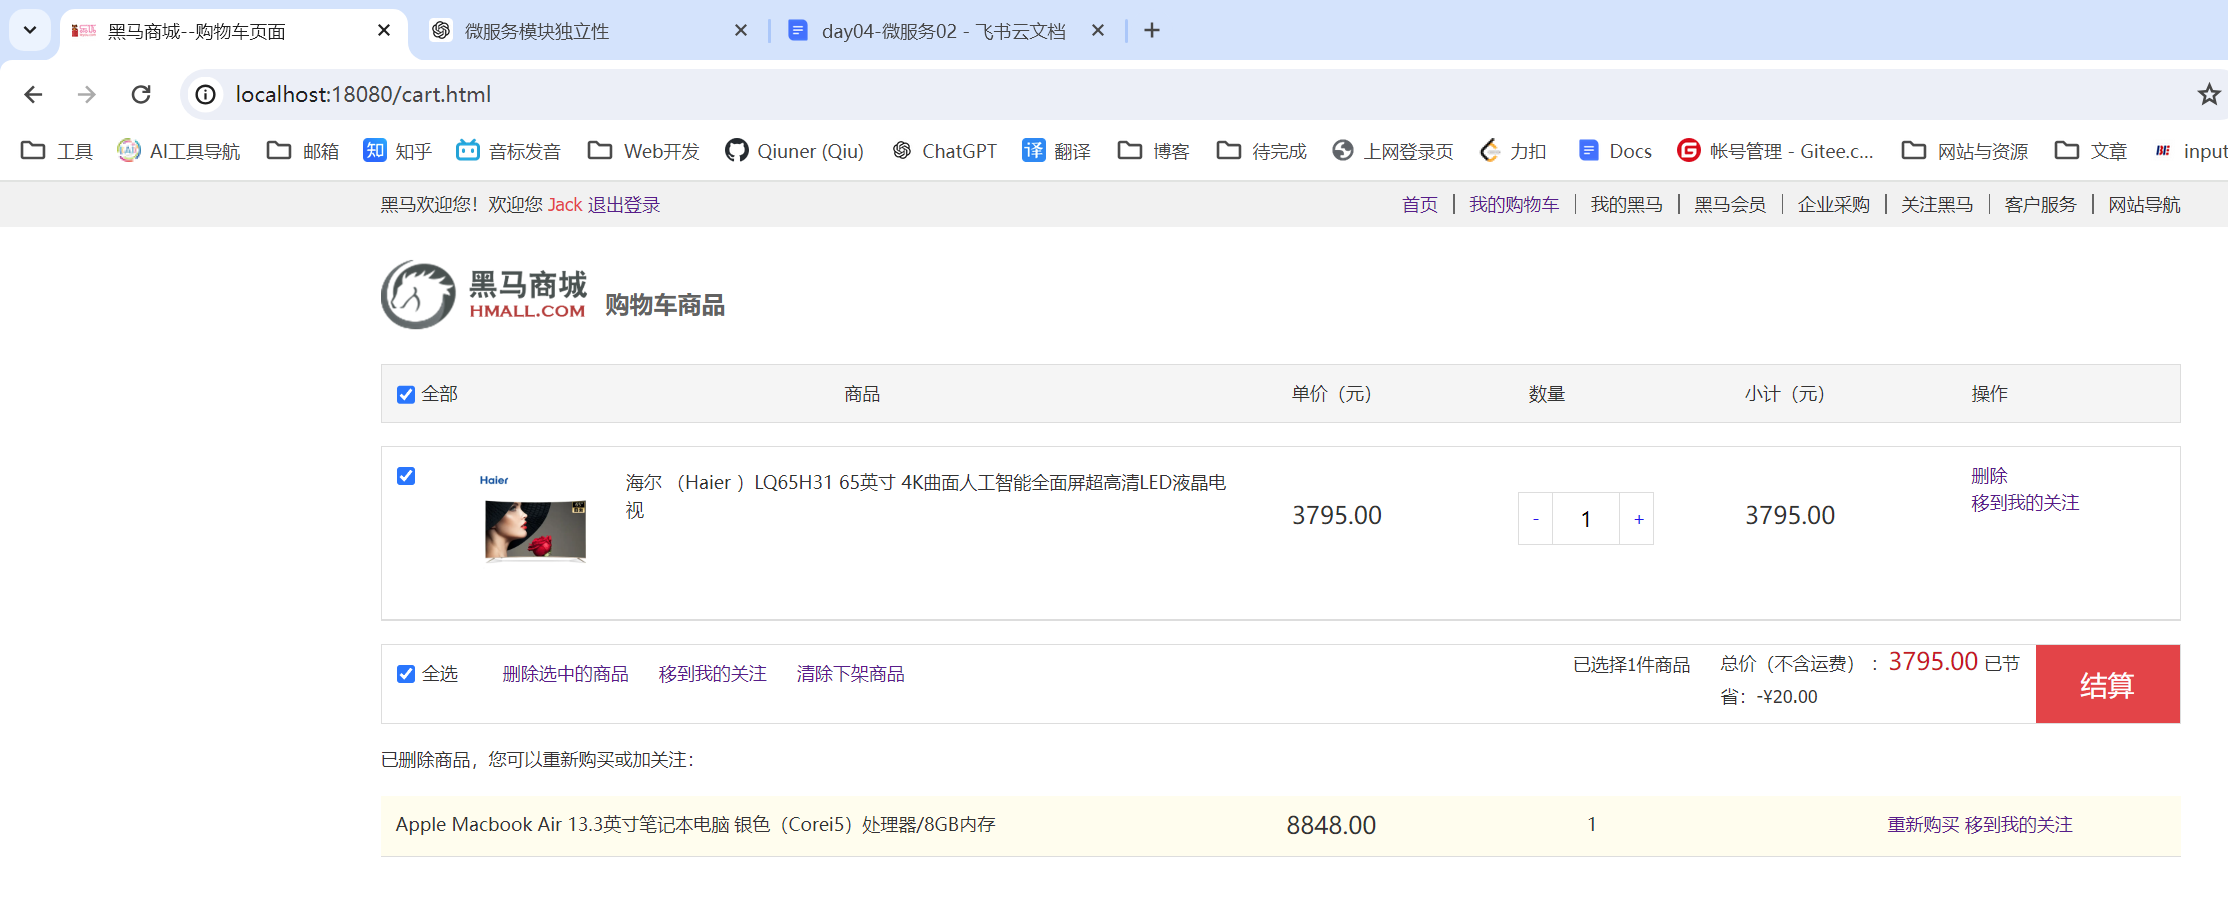Open AI工具导航 bookmark

pyautogui.click(x=179, y=151)
